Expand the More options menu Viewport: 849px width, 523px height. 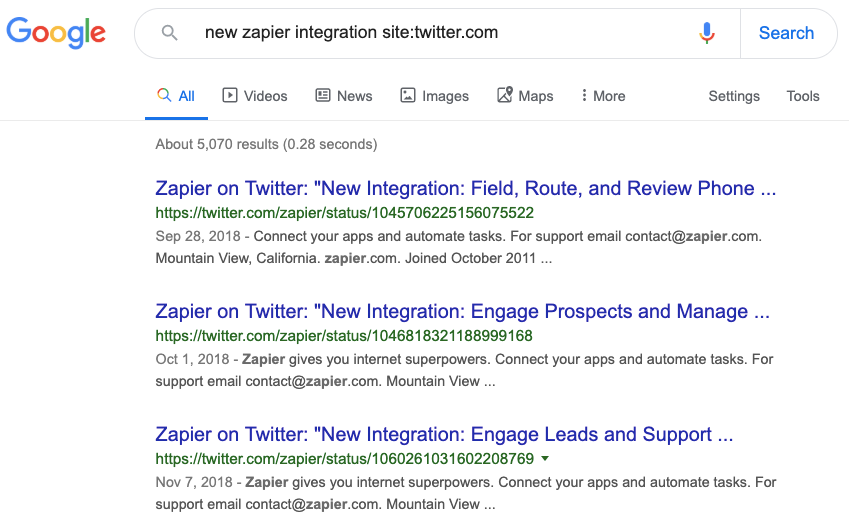pyautogui.click(x=603, y=96)
